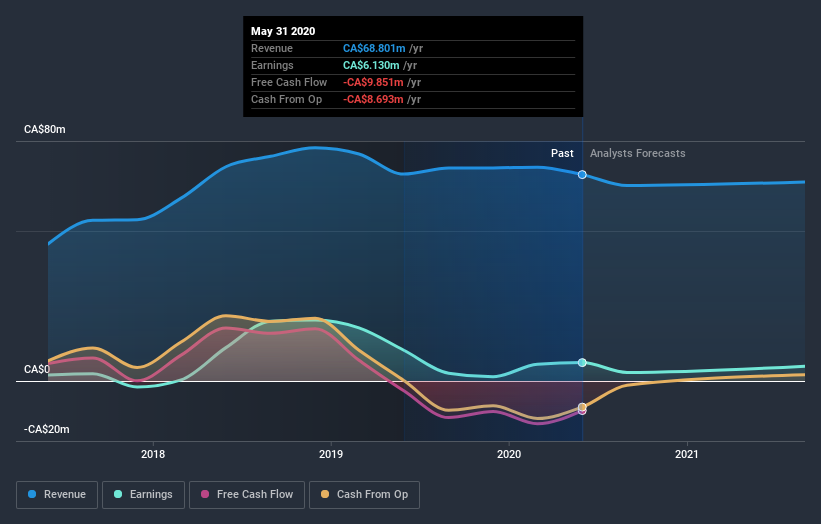This screenshot has height=524, width=821.
Task: Click the -CA$8.693m cash from op value
Action: 373,99
